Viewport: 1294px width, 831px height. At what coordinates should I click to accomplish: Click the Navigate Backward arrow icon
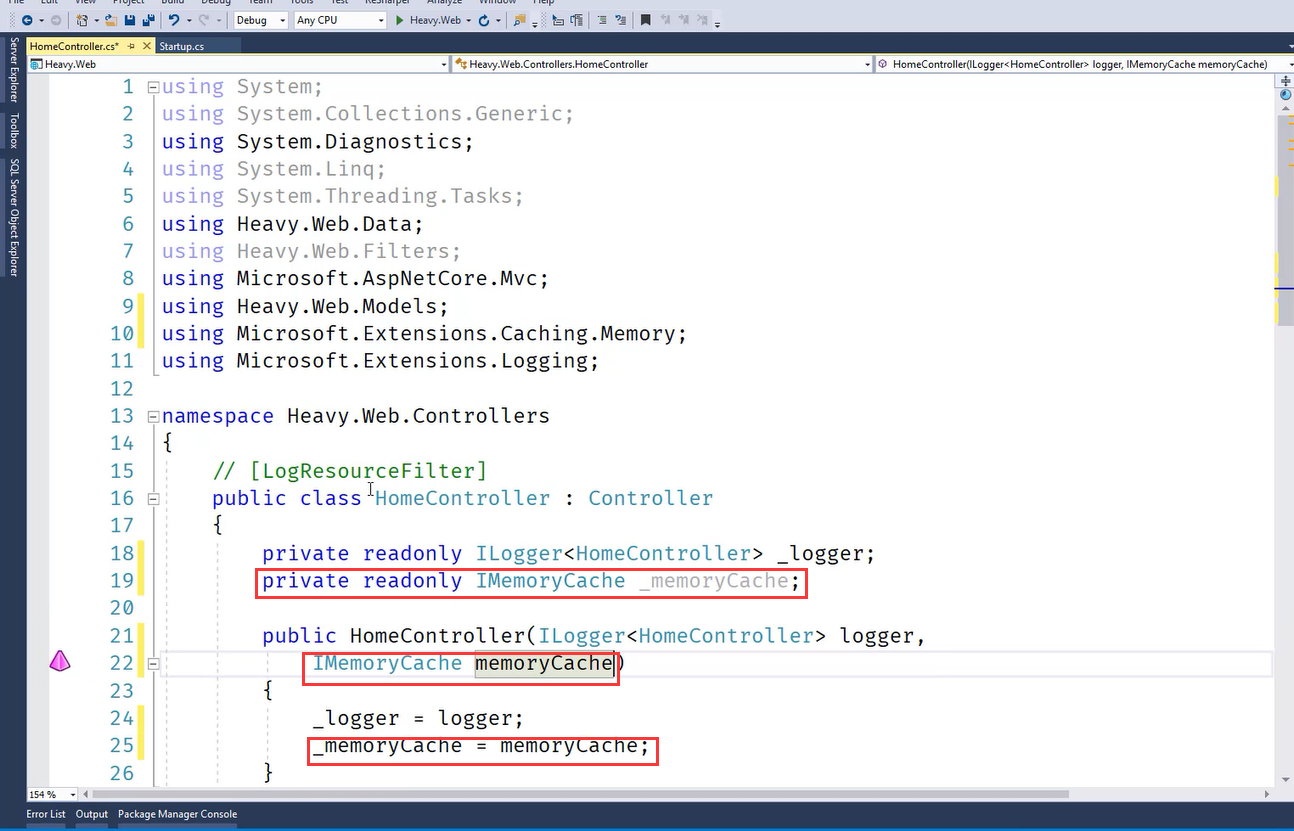(x=26, y=20)
